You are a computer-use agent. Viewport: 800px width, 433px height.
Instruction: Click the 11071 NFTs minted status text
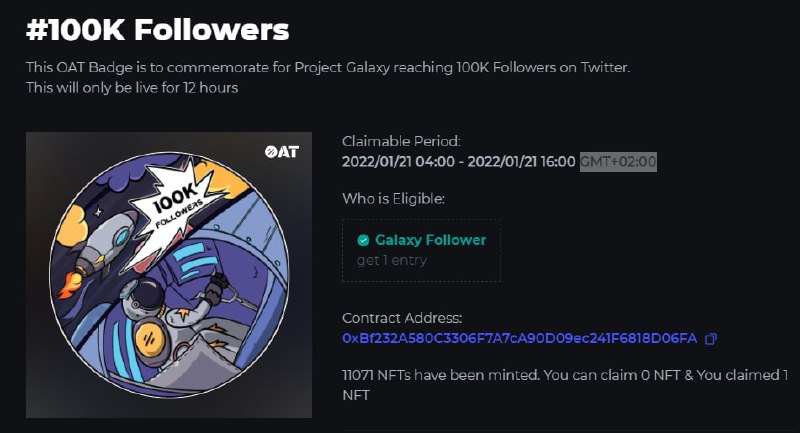565,385
